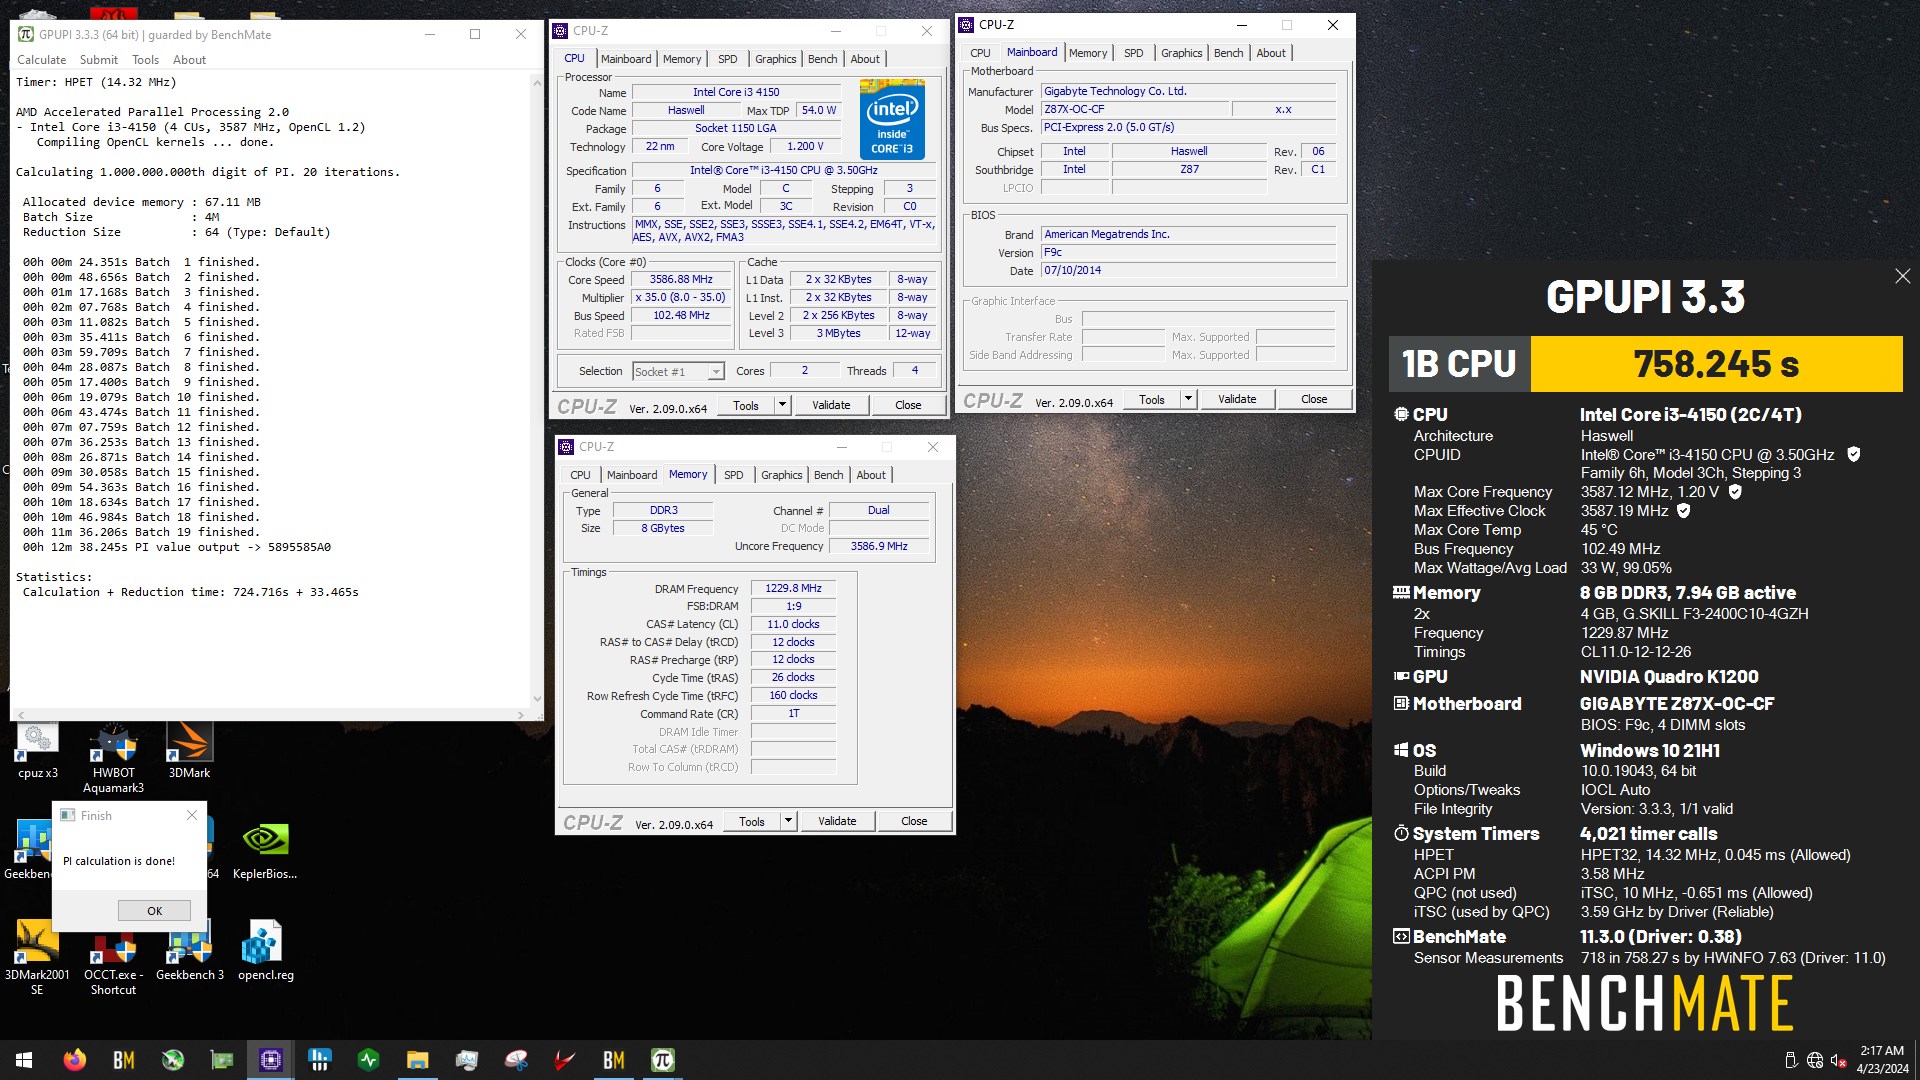Screen dimensions: 1920x1080
Task: Switch to CPU tab in CPU-Z Memory window
Action: (580, 475)
